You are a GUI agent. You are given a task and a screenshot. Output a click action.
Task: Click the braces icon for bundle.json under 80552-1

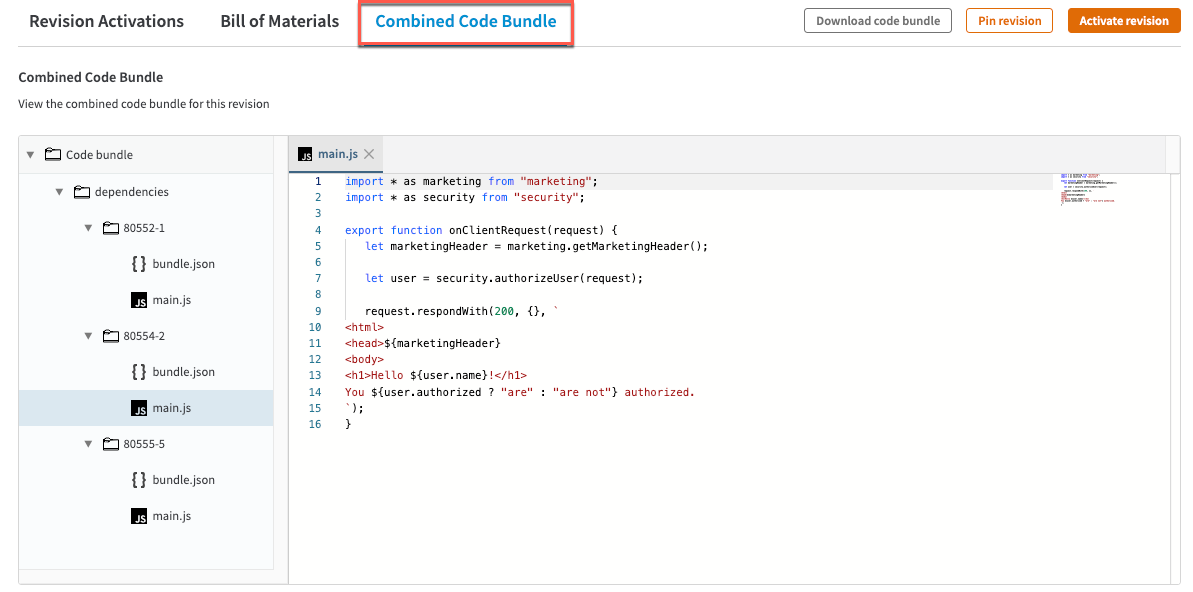click(x=140, y=264)
